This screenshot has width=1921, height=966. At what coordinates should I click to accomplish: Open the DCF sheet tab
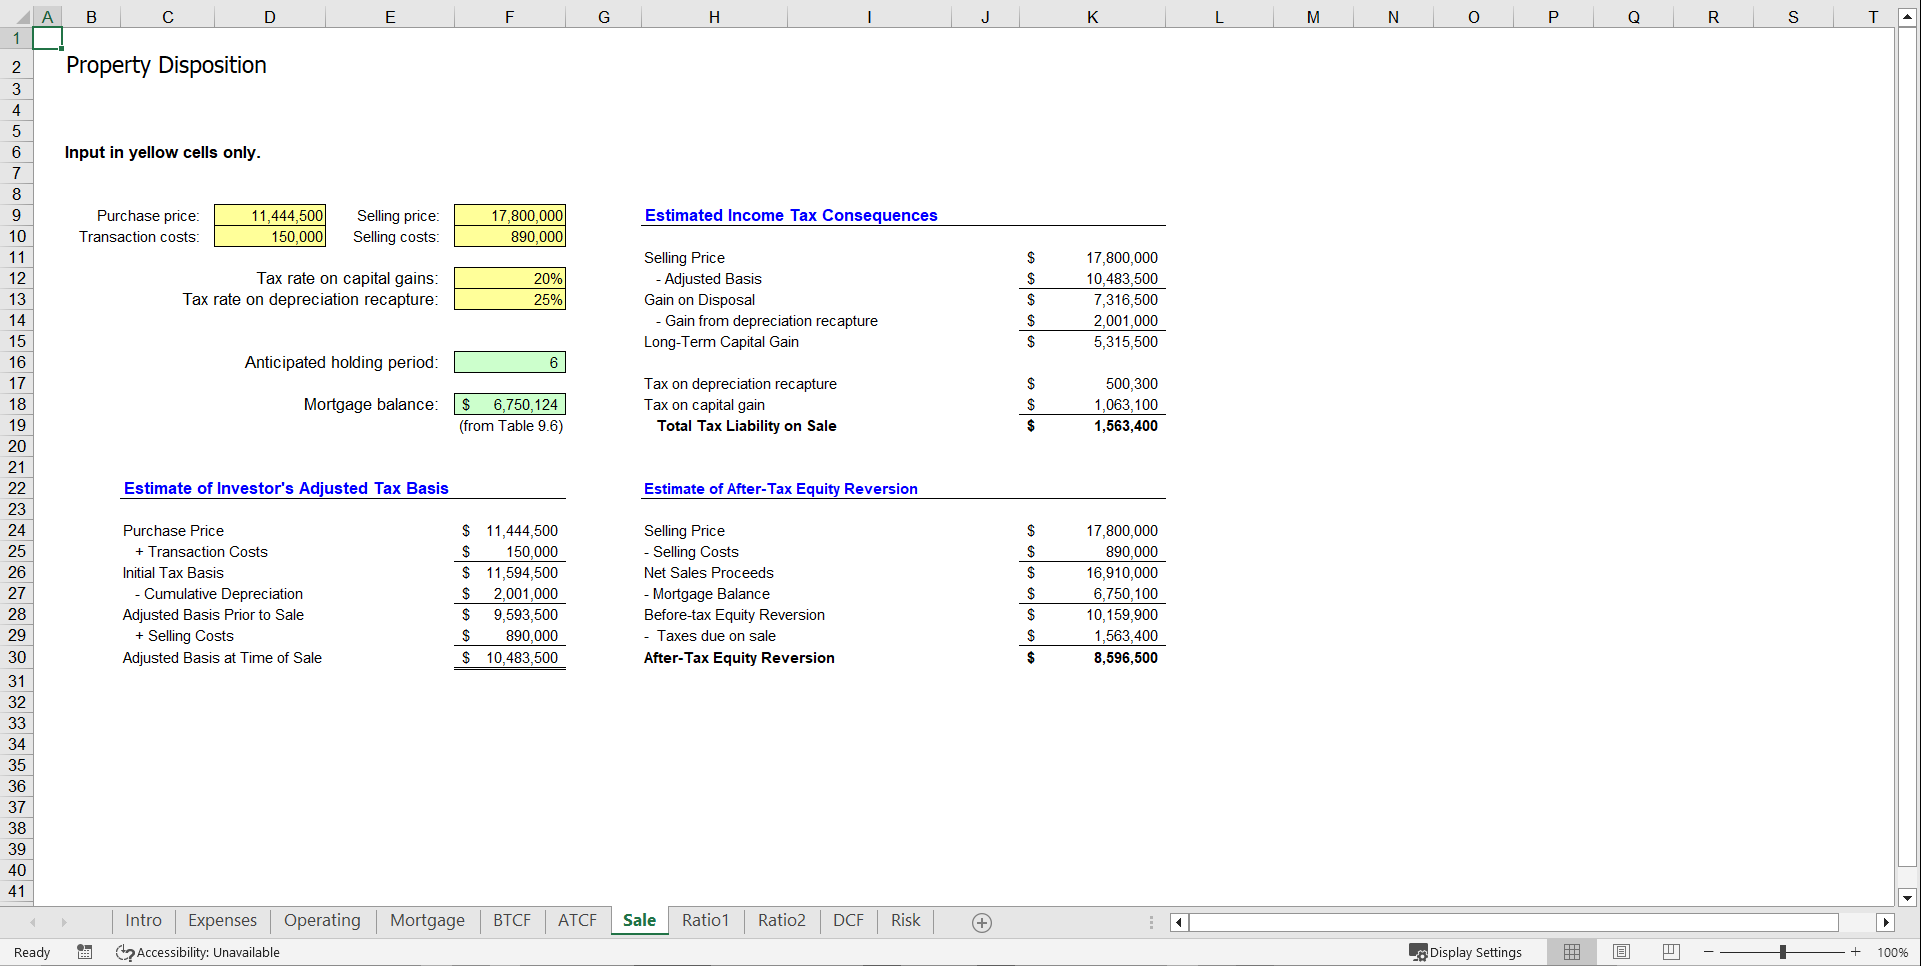[847, 920]
